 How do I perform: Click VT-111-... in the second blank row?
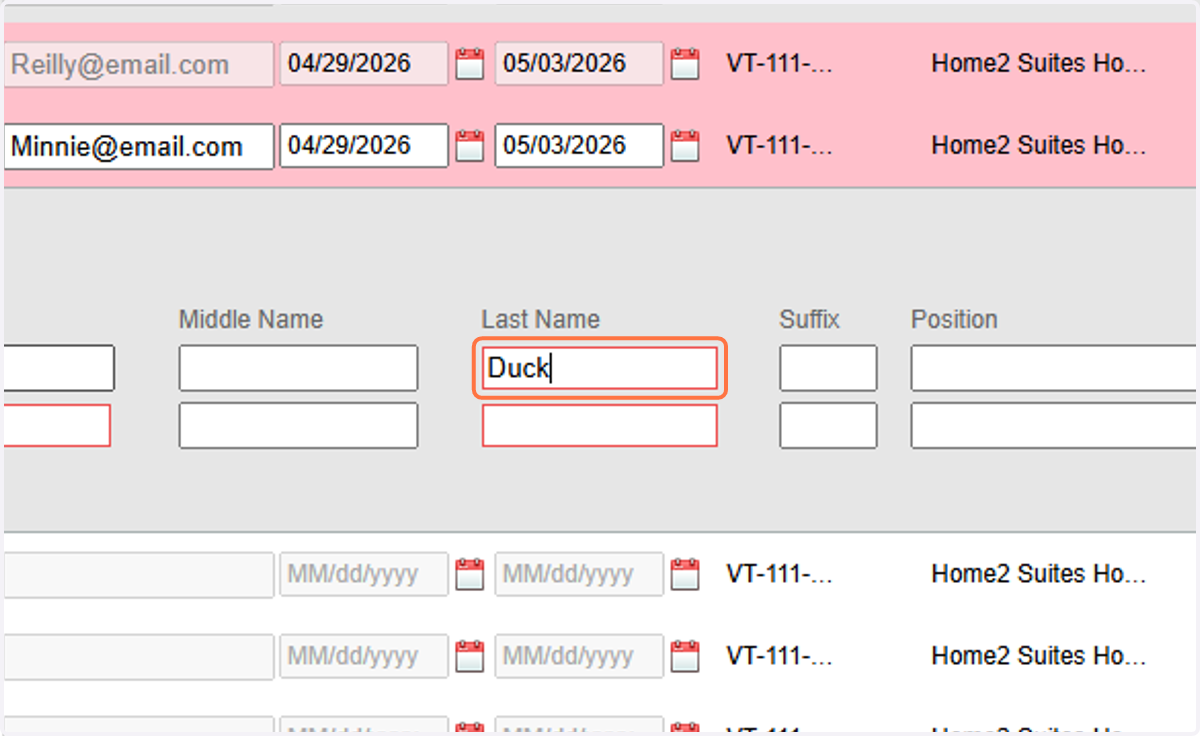779,656
